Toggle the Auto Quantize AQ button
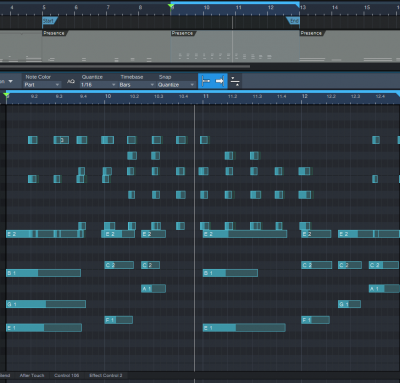400x383 pixels. 71,81
